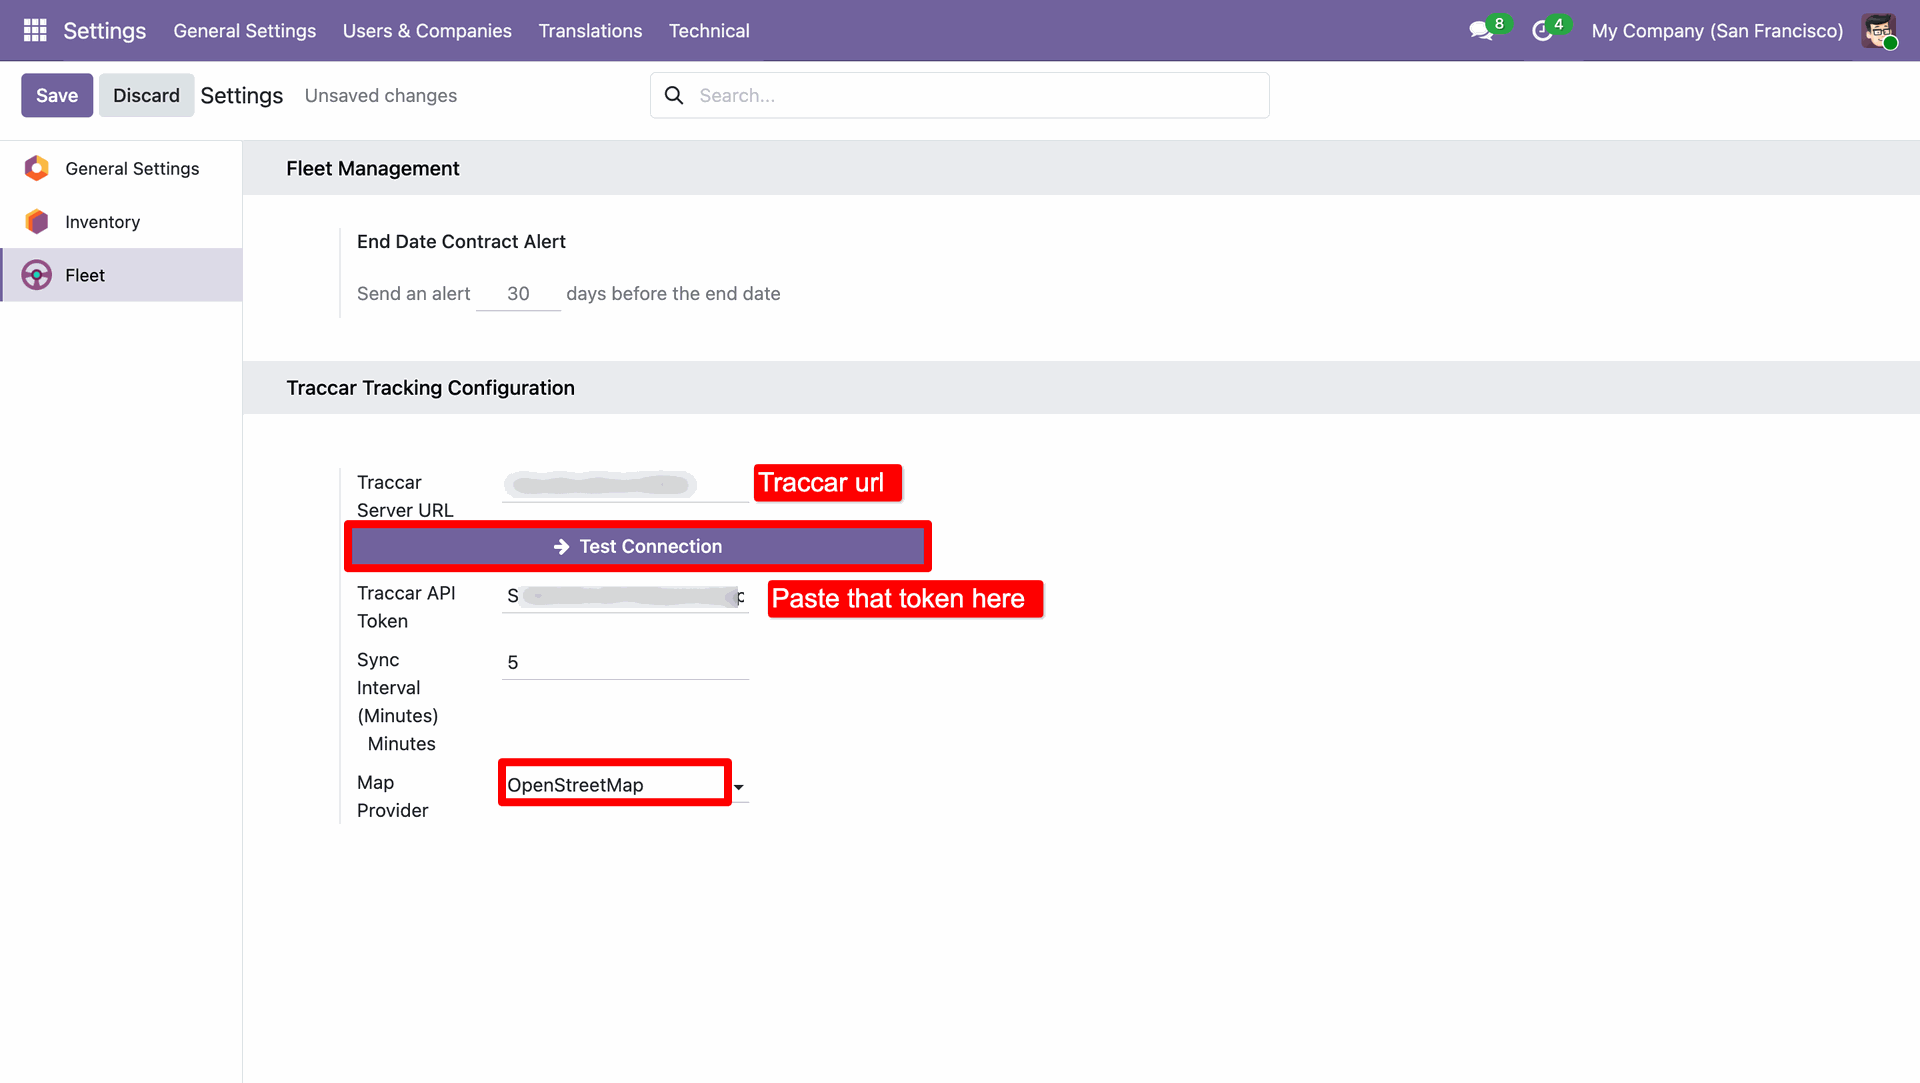Screen dimensions: 1920x1083
Task: Open the activities clock icon
Action: pos(1542,31)
